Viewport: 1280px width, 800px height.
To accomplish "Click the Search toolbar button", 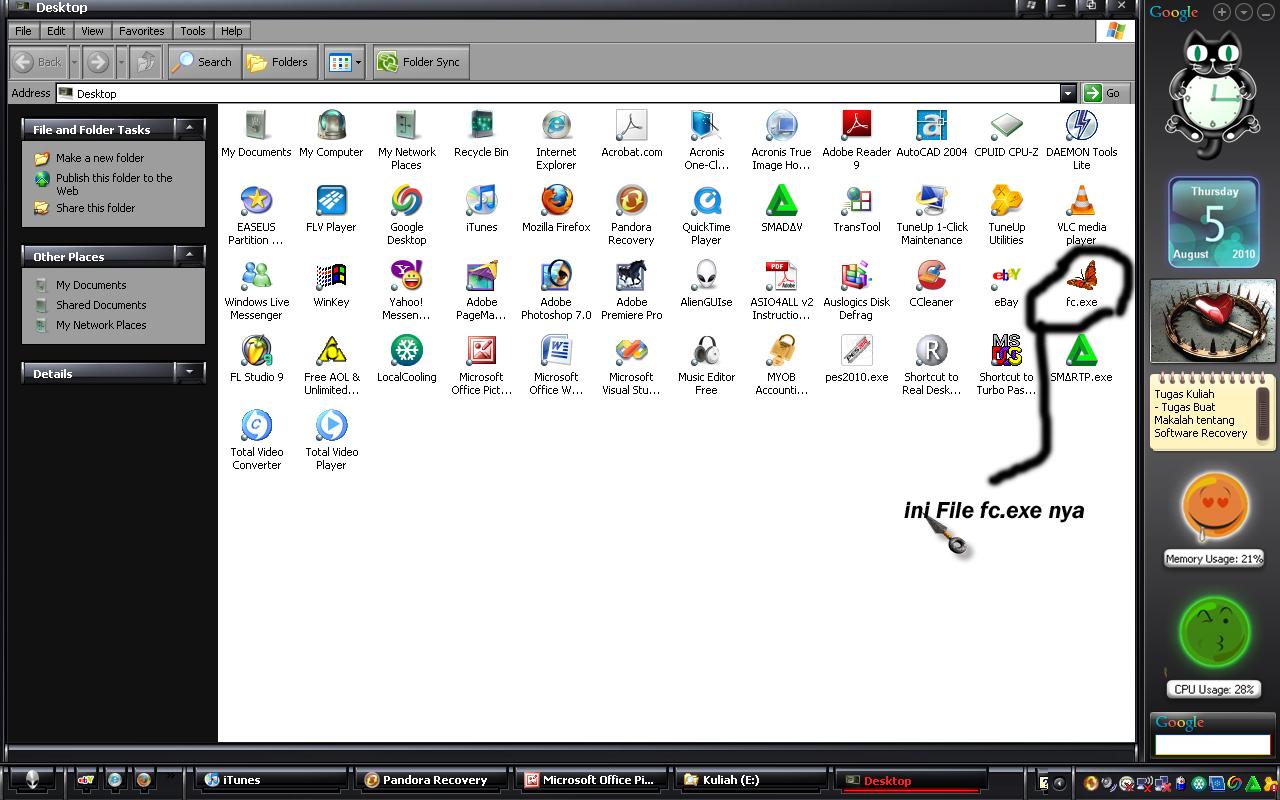I will pos(203,62).
